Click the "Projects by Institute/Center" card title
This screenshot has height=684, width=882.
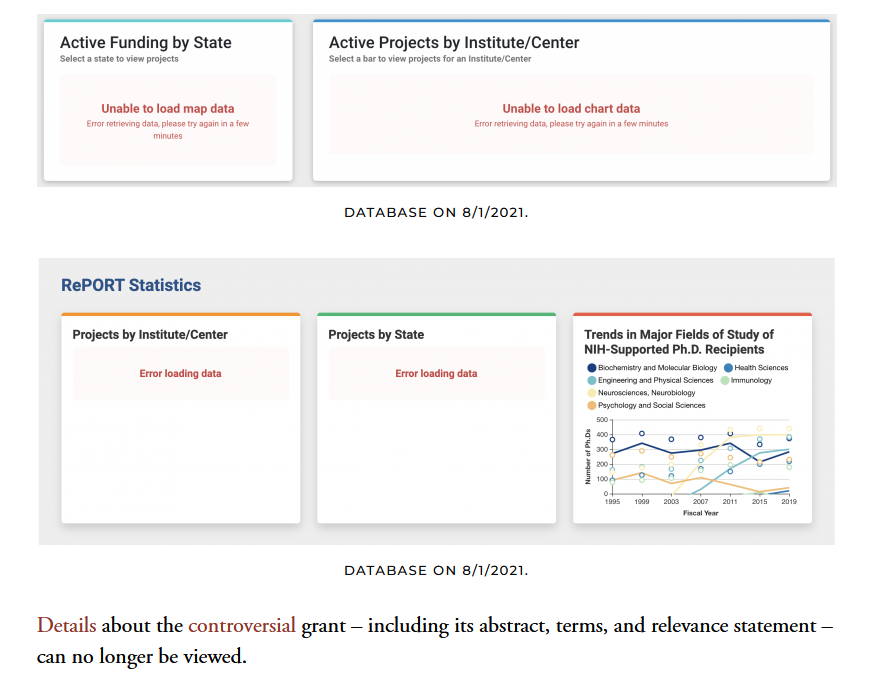click(150, 335)
